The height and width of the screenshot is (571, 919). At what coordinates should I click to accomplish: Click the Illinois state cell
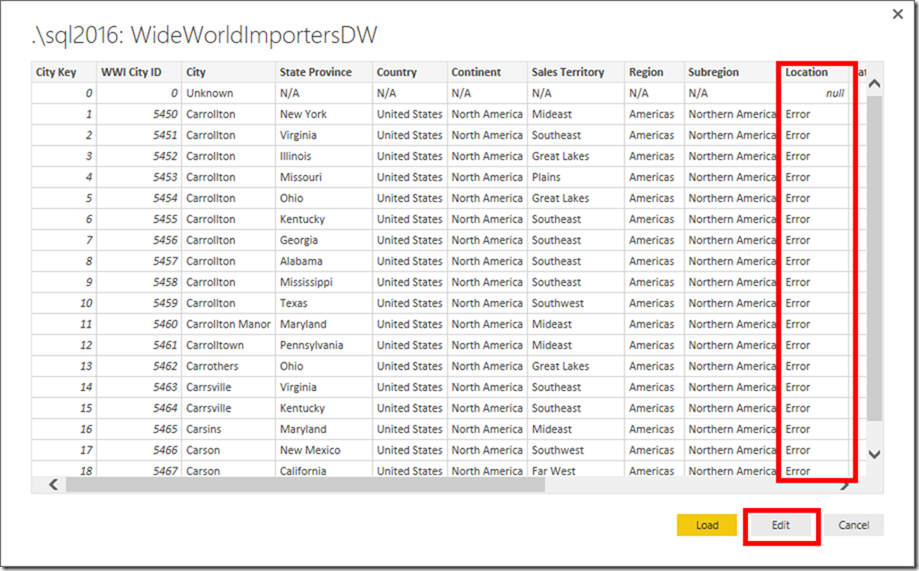(324, 157)
